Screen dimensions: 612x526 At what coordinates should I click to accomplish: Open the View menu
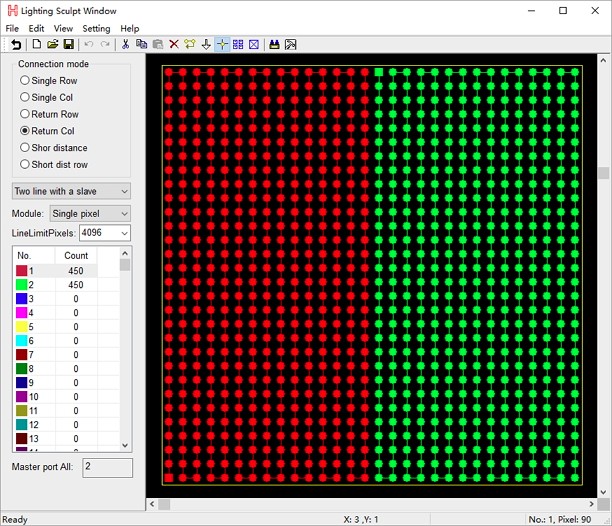(x=63, y=28)
